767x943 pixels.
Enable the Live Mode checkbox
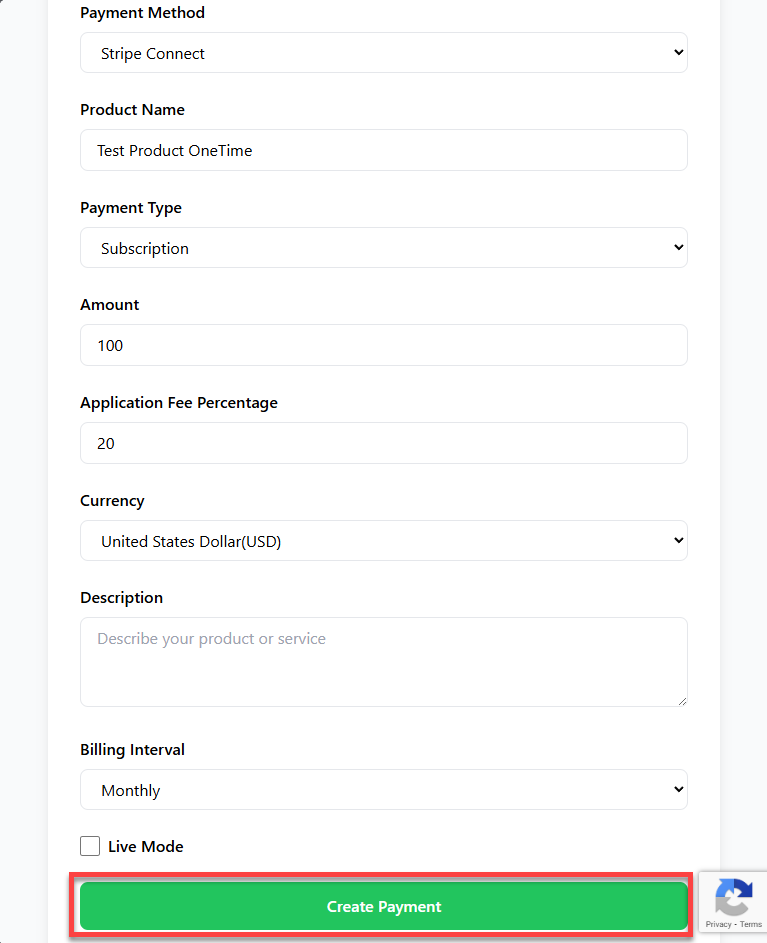[x=90, y=846]
